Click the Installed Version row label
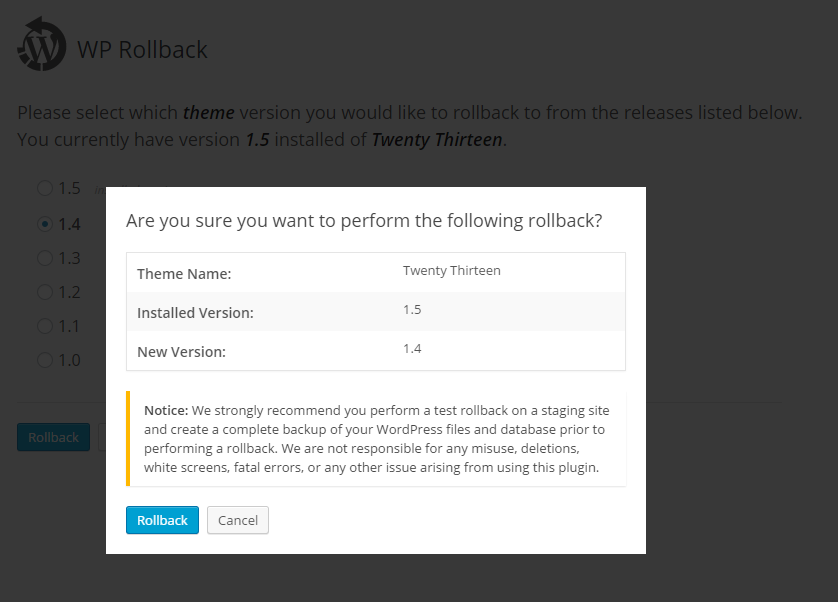Image resolution: width=838 pixels, height=602 pixels. pyautogui.click(x=195, y=313)
